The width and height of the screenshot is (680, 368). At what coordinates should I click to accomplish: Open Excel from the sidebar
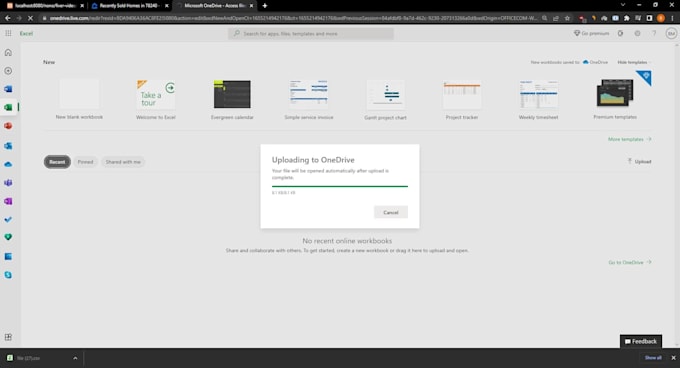coord(8,107)
